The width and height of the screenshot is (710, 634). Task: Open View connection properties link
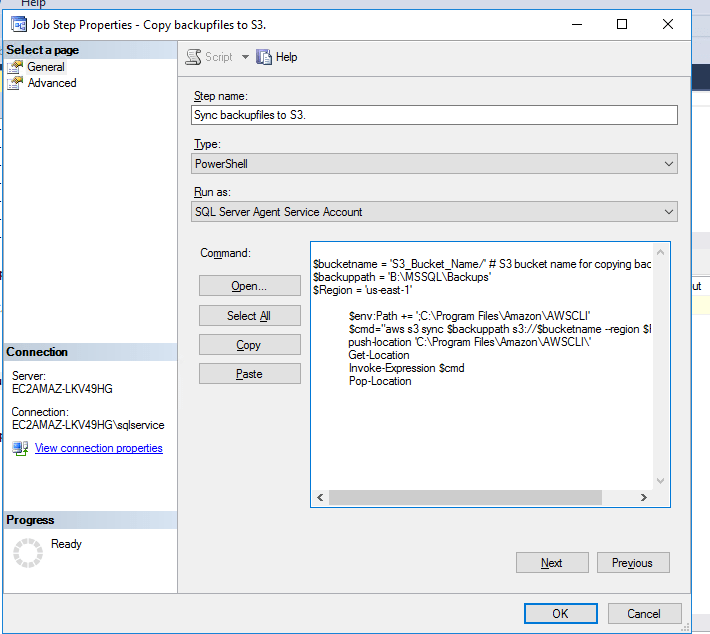pyautogui.click(x=98, y=448)
